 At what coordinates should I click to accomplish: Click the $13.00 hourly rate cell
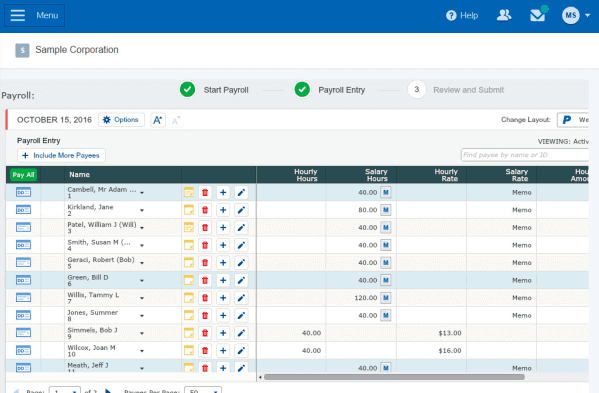point(431,333)
